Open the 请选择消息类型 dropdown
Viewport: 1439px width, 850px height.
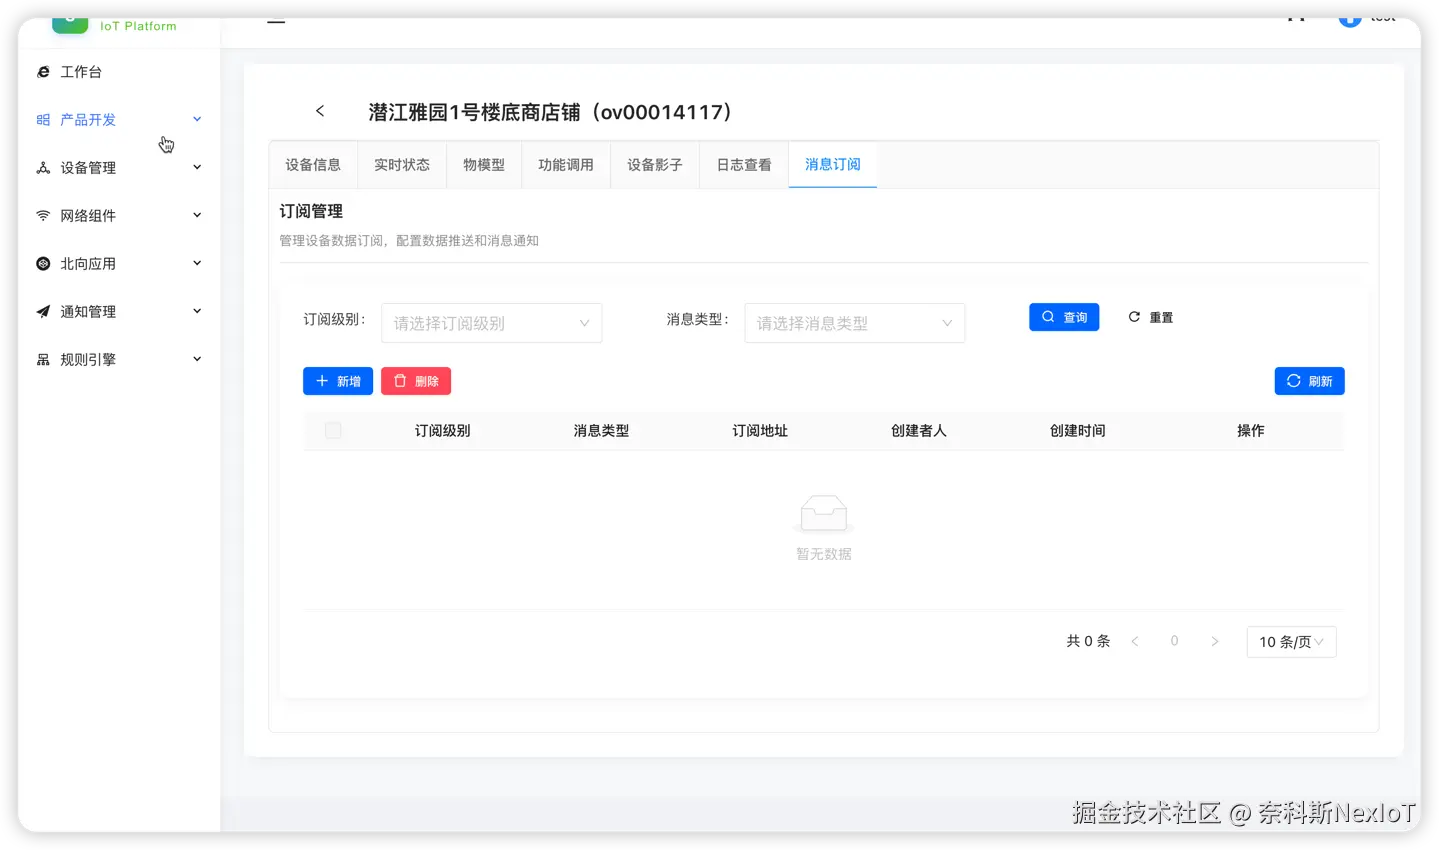tap(854, 322)
